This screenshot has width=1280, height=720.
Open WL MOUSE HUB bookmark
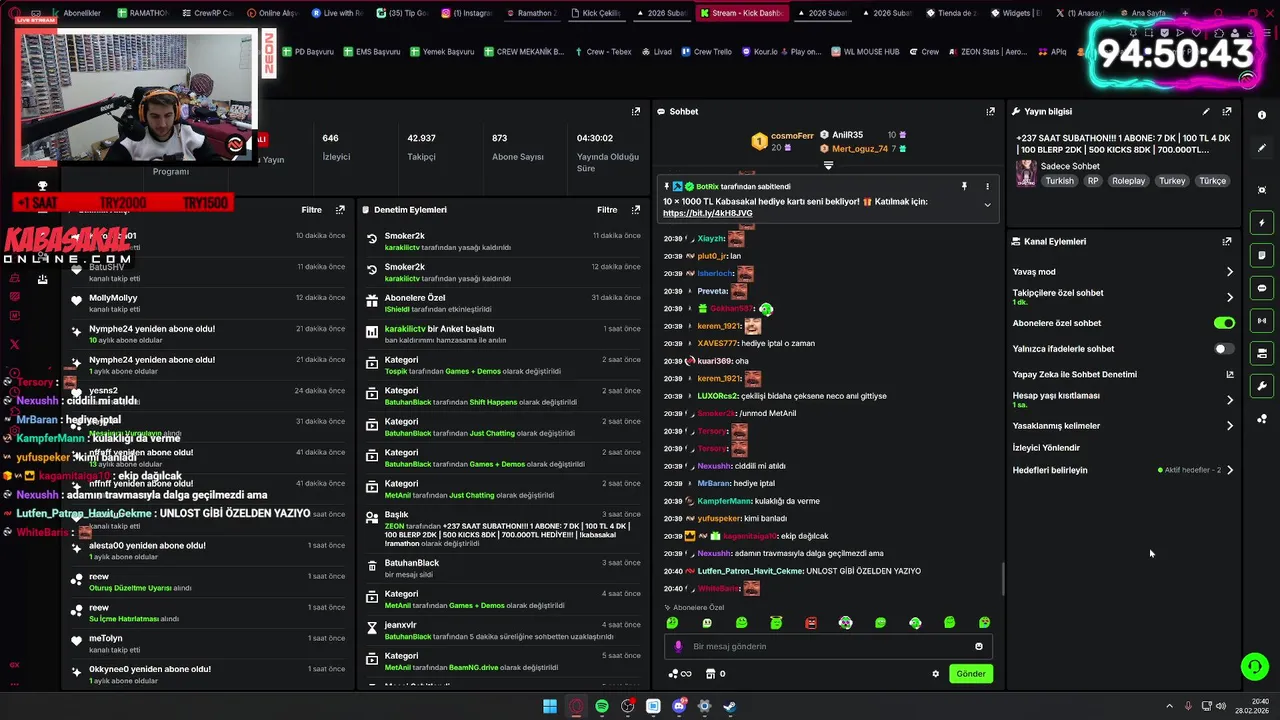tap(865, 51)
